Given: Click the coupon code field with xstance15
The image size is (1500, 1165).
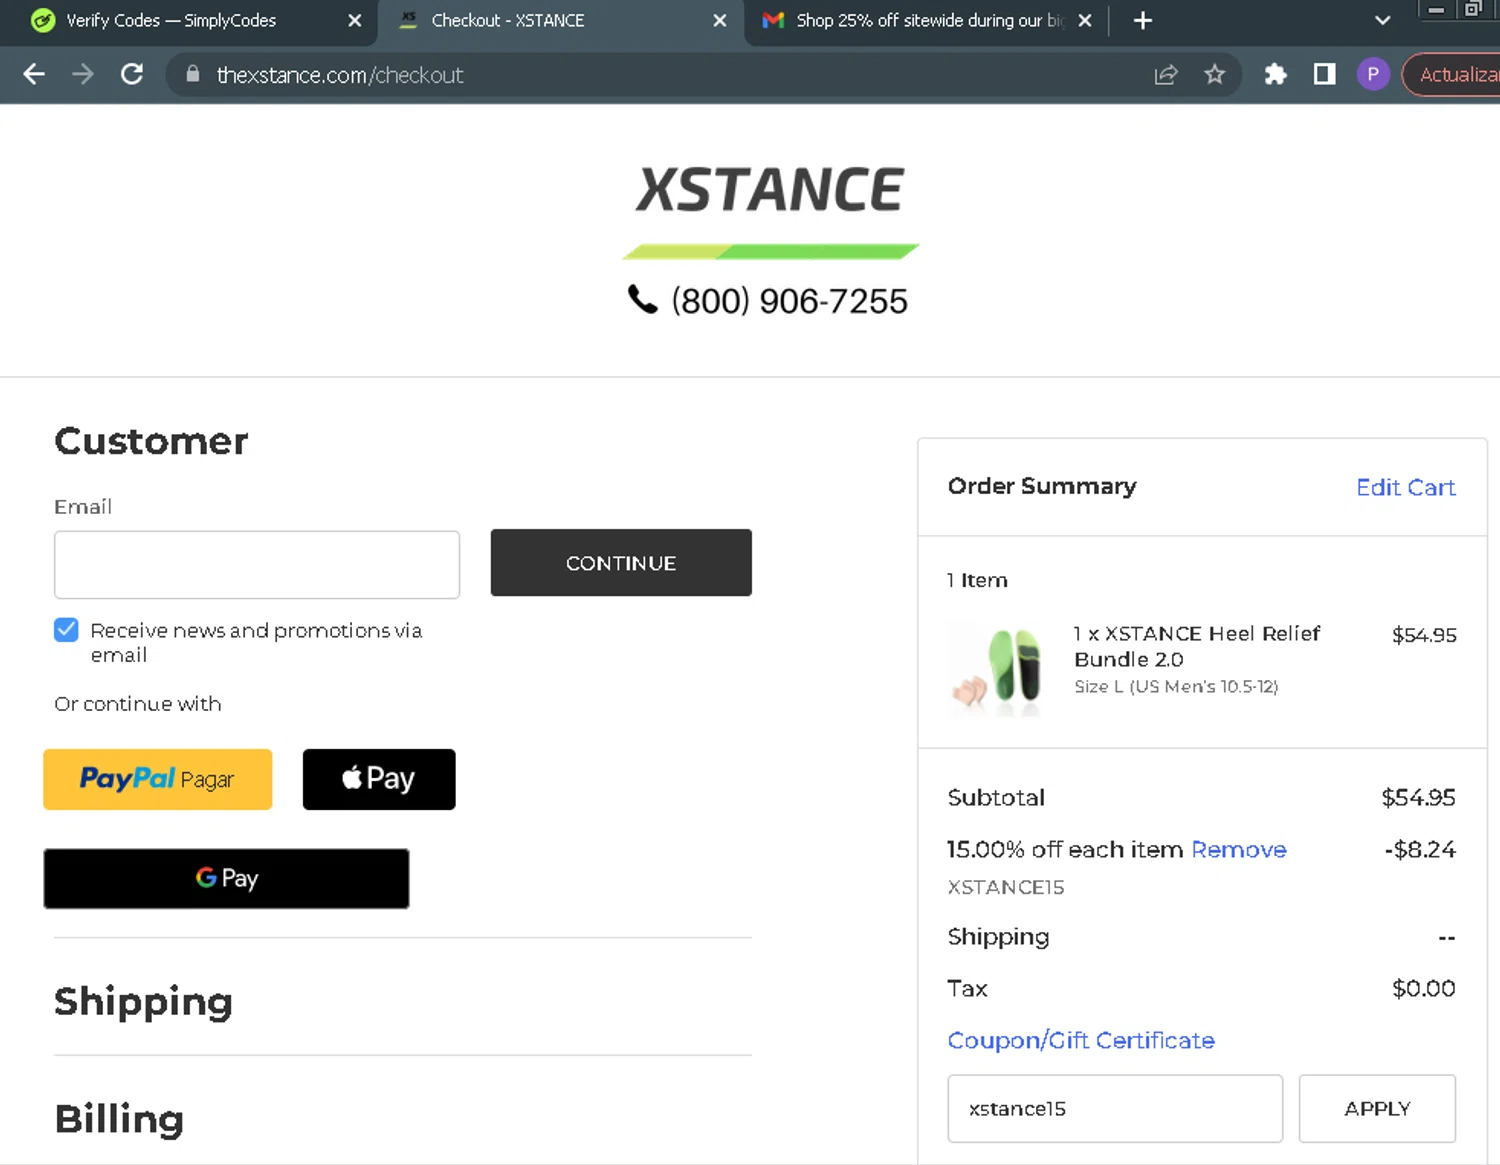Looking at the screenshot, I should pyautogui.click(x=1115, y=1108).
